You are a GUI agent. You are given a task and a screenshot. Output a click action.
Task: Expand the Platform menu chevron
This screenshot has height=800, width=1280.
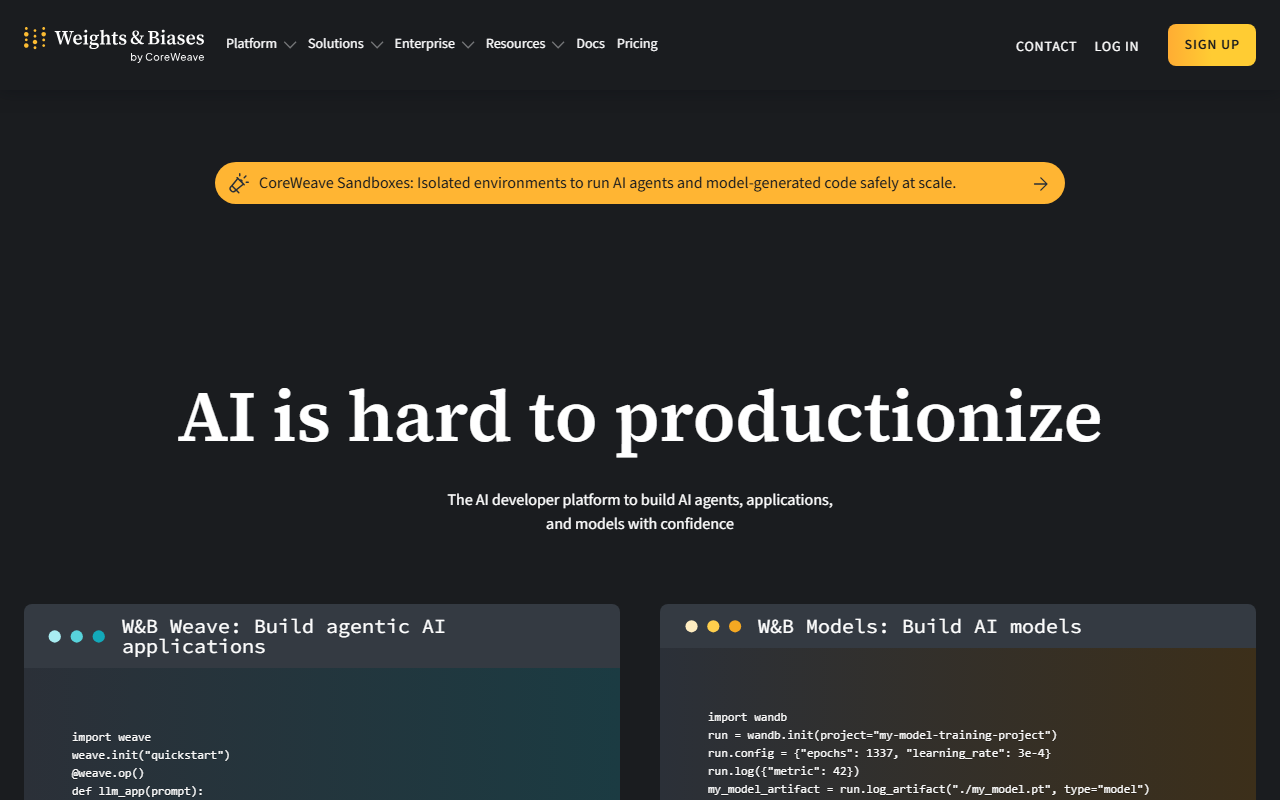coord(290,45)
